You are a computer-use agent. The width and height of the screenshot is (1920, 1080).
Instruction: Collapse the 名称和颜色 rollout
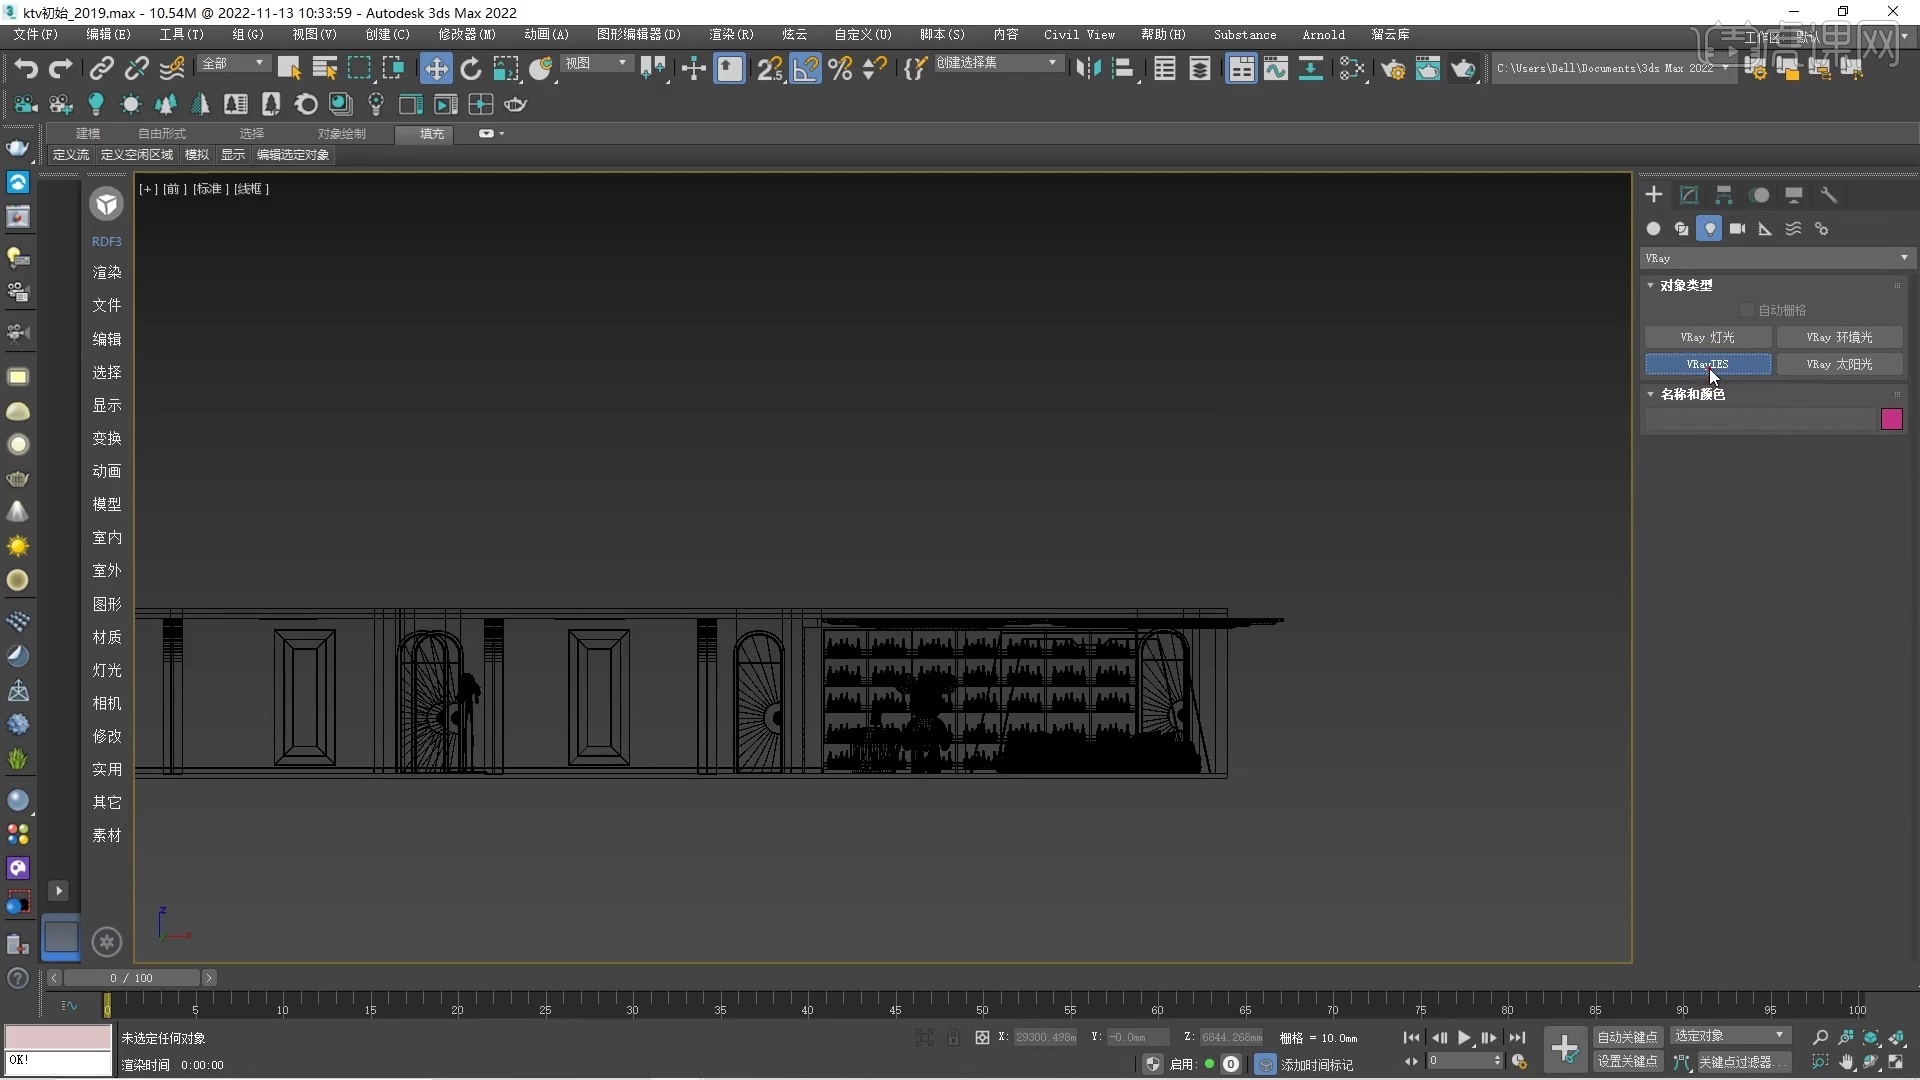[1692, 395]
